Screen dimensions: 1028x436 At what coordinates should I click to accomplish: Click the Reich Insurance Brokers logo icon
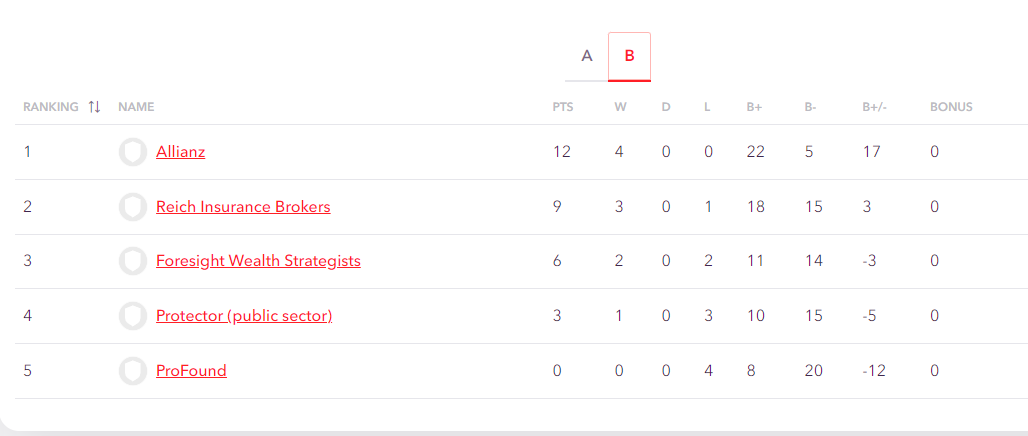point(132,207)
